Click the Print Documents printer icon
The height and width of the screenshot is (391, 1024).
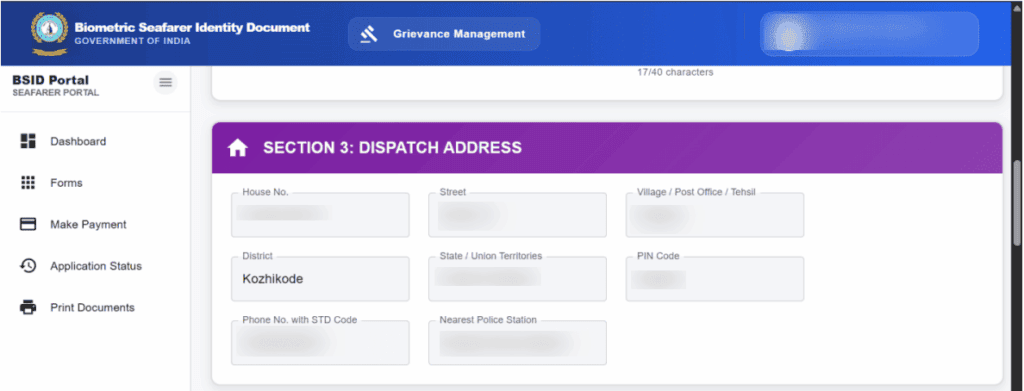(x=28, y=307)
